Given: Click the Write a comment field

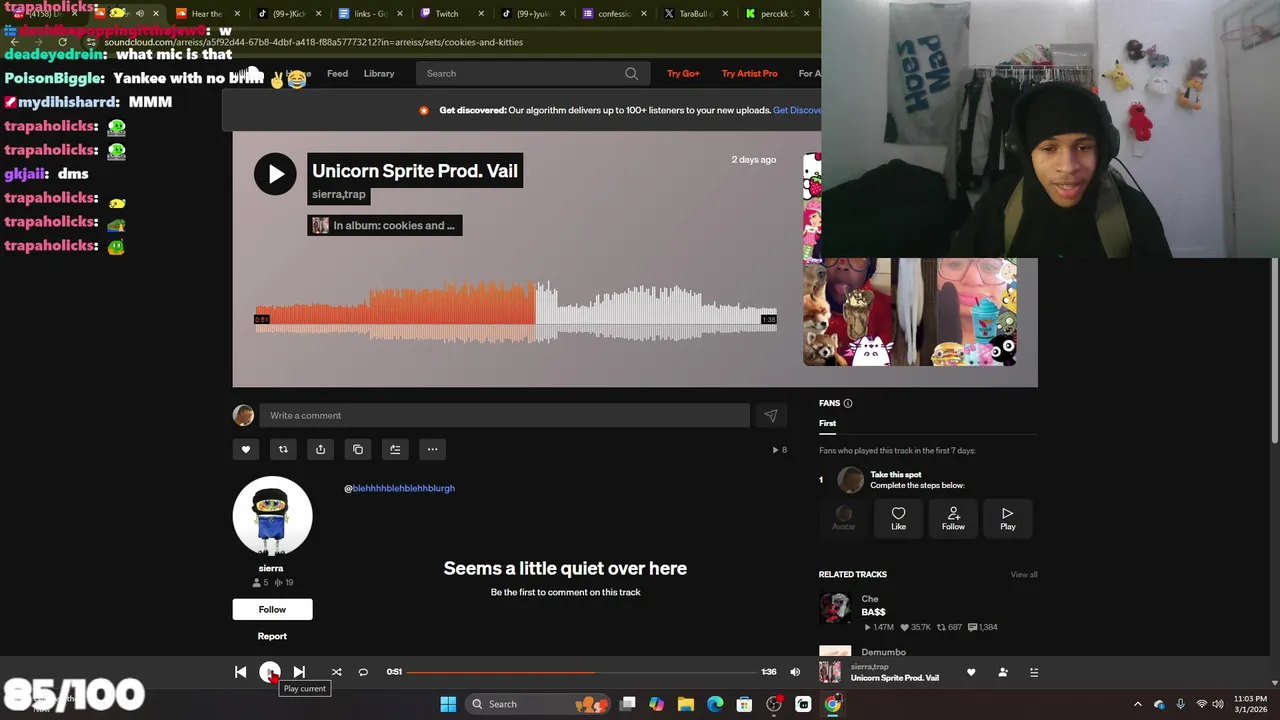Looking at the screenshot, I should 504,415.
